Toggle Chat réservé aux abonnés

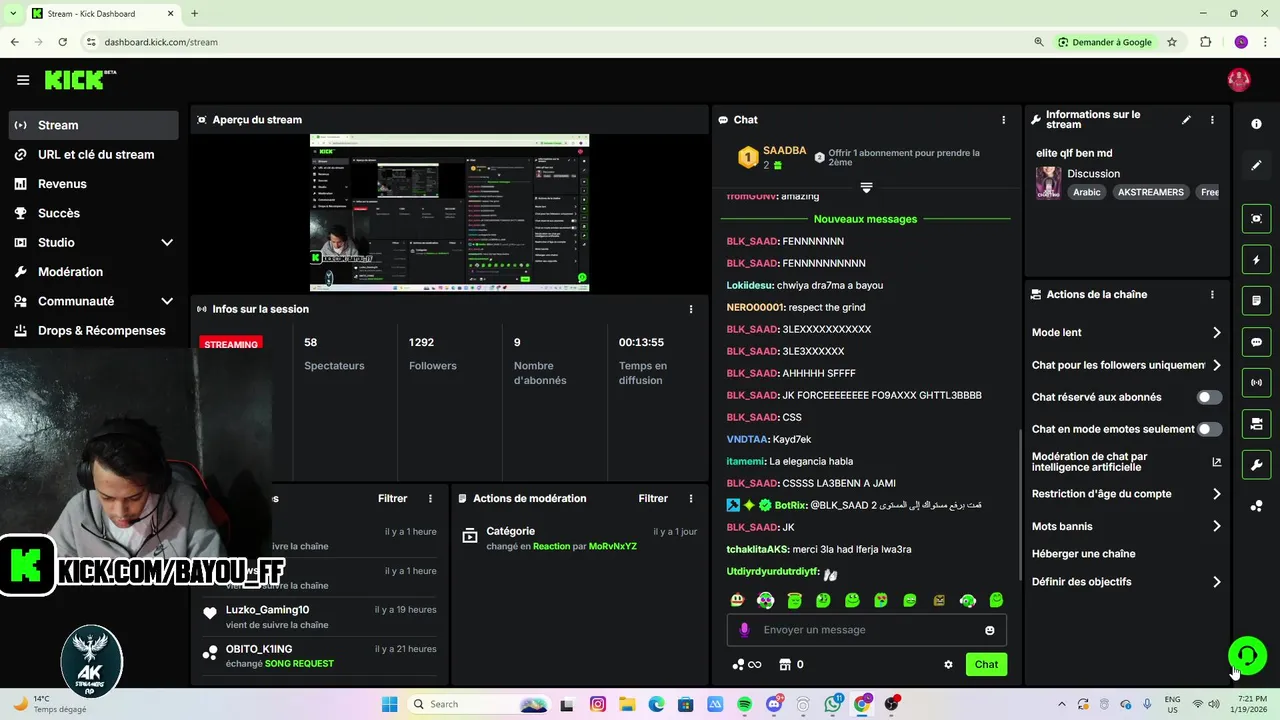pos(1209,397)
